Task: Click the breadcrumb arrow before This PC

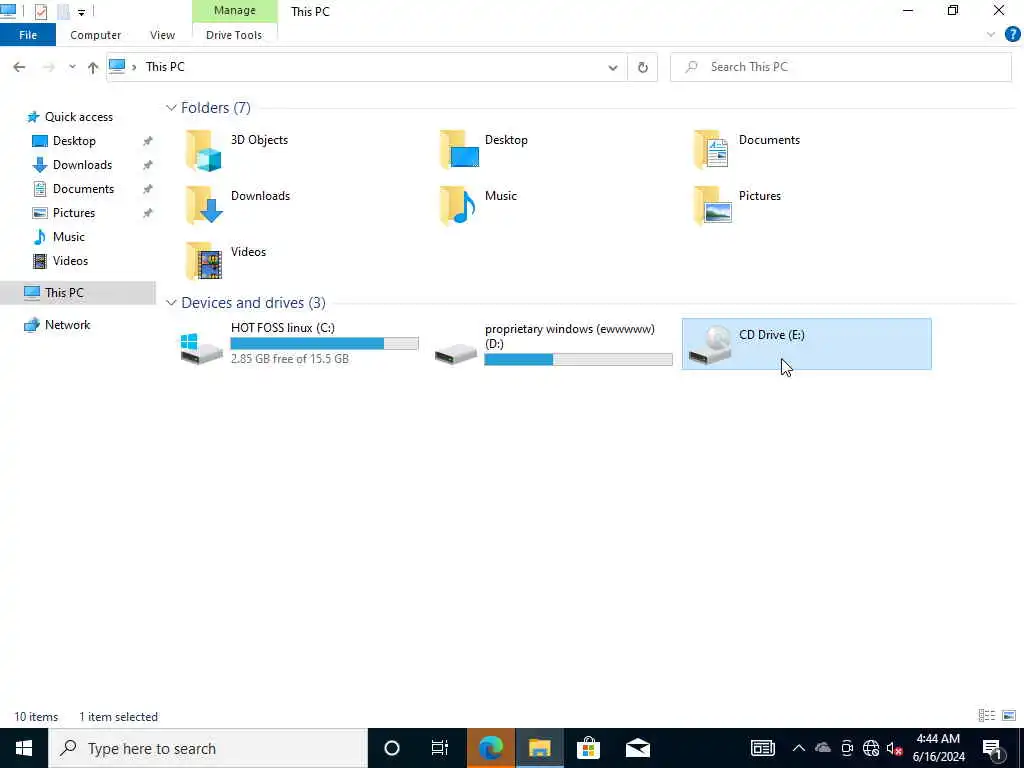Action: 134,67
